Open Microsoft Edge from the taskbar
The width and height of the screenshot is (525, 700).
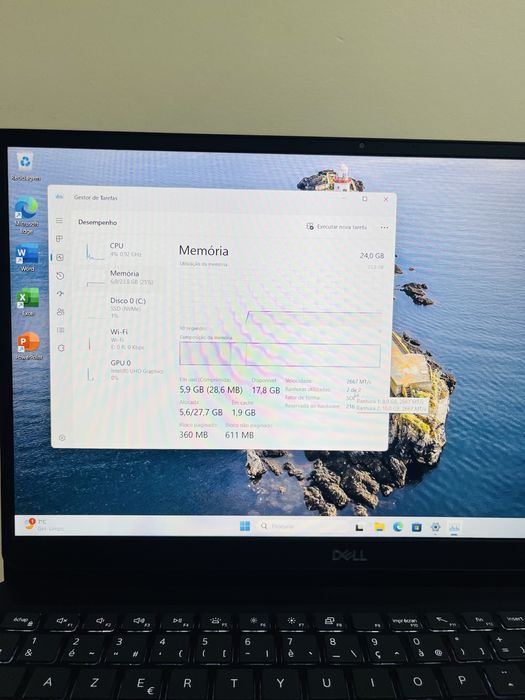pos(398,527)
